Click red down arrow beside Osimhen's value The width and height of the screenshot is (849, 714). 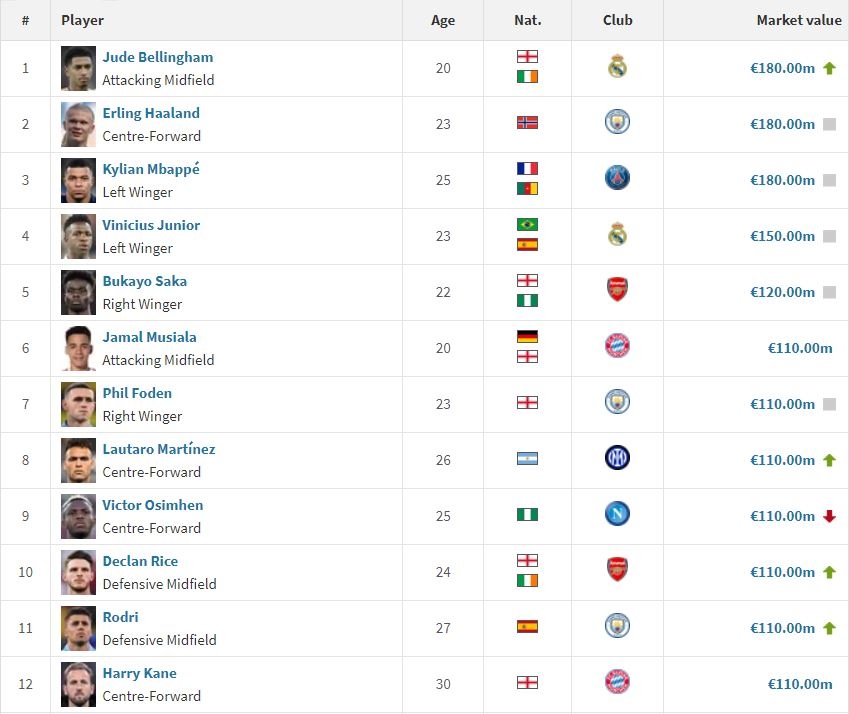830,516
